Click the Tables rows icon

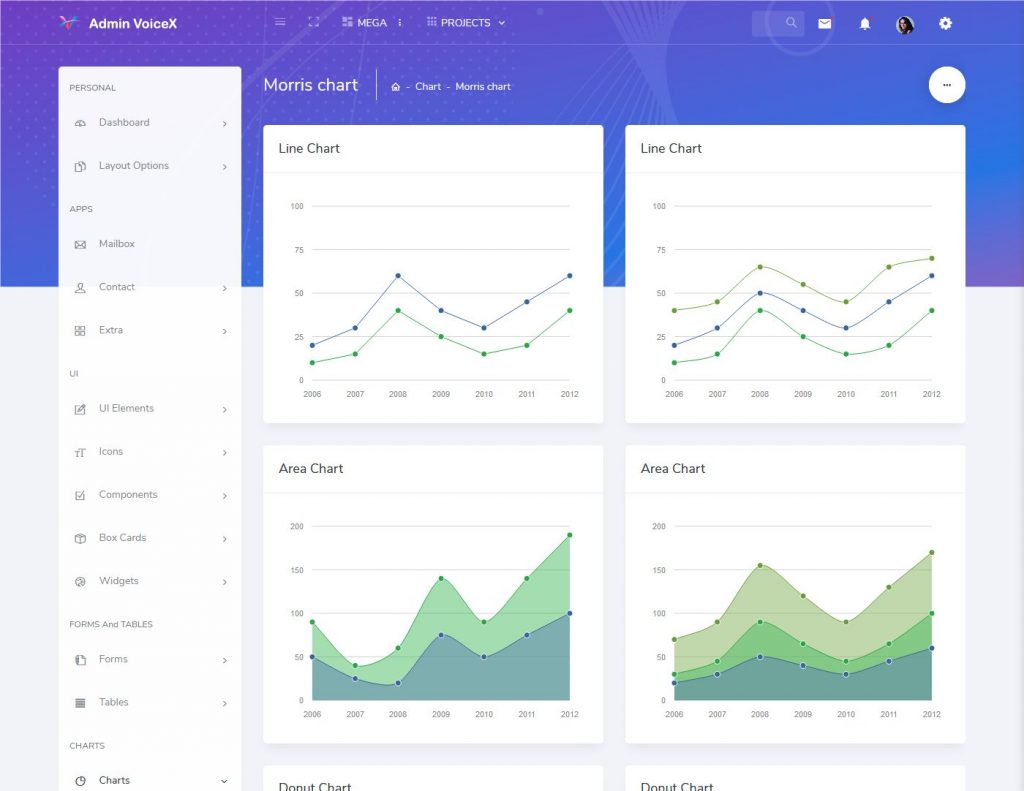tap(80, 703)
